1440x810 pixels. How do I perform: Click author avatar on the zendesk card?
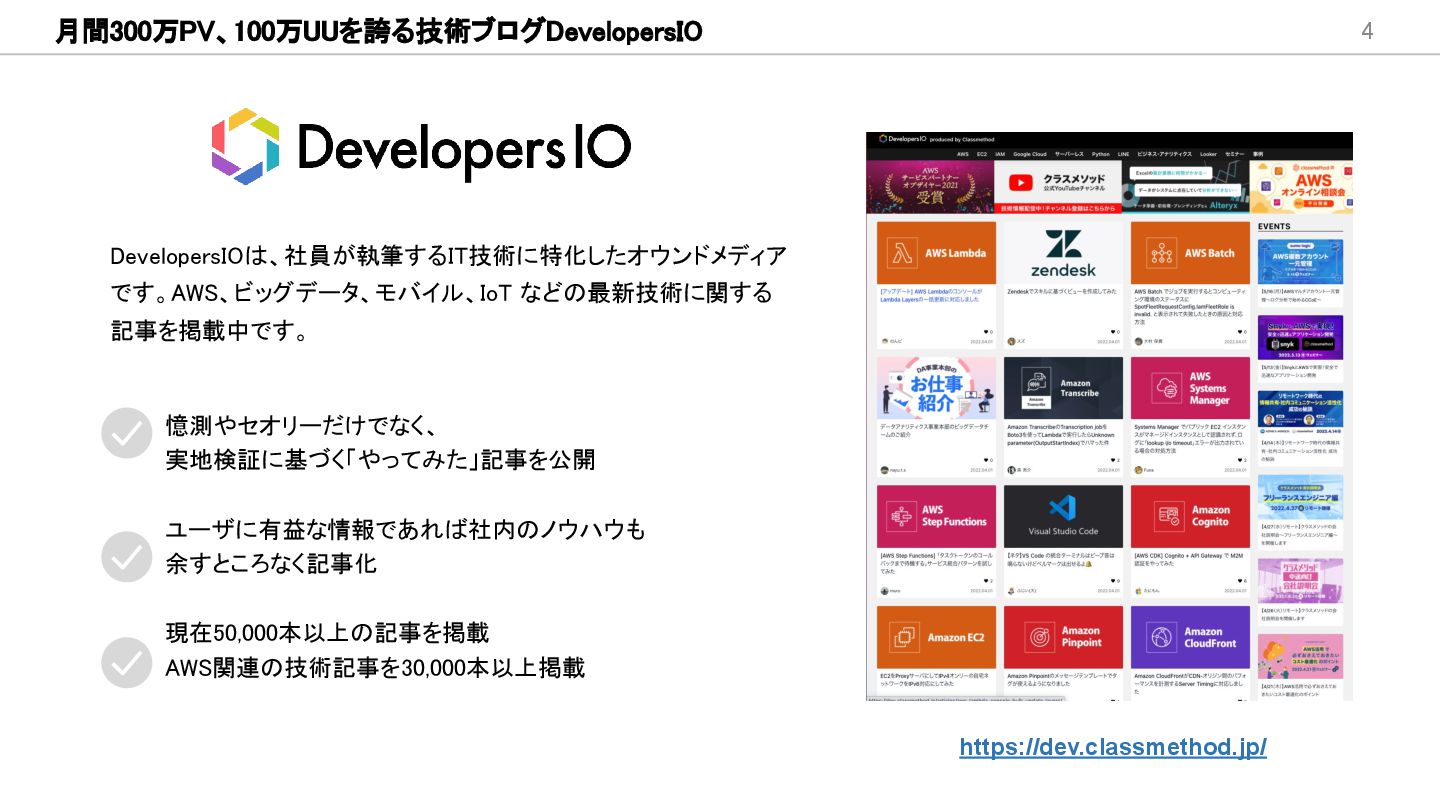(x=1011, y=341)
